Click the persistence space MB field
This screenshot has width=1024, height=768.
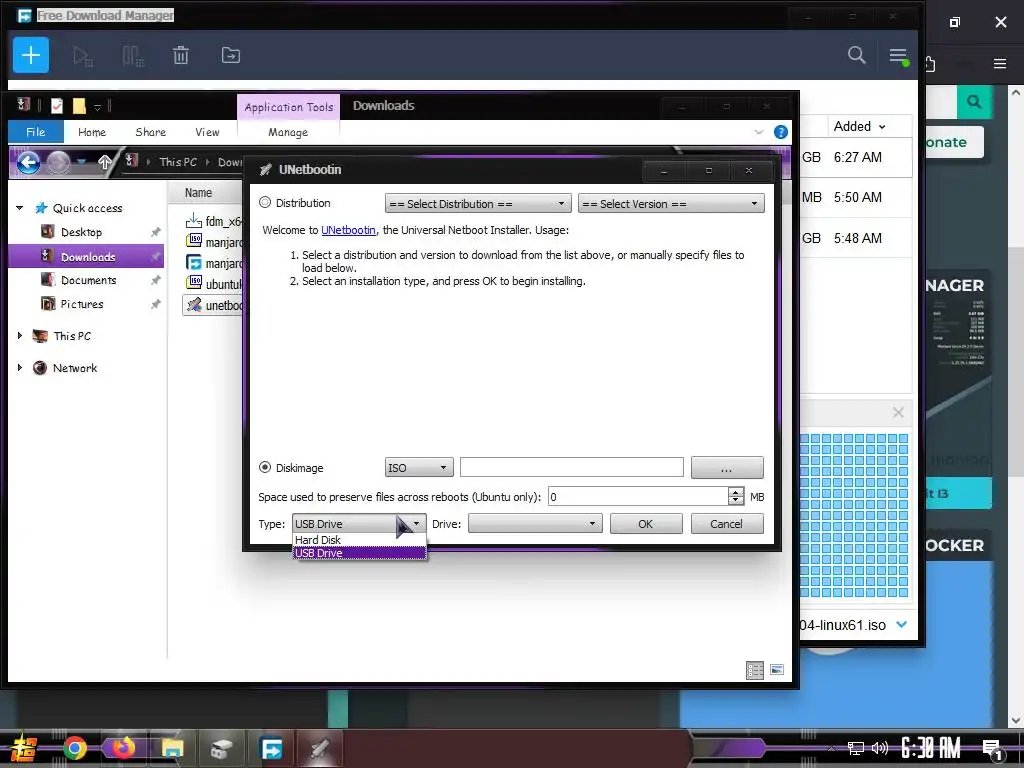tap(638, 497)
